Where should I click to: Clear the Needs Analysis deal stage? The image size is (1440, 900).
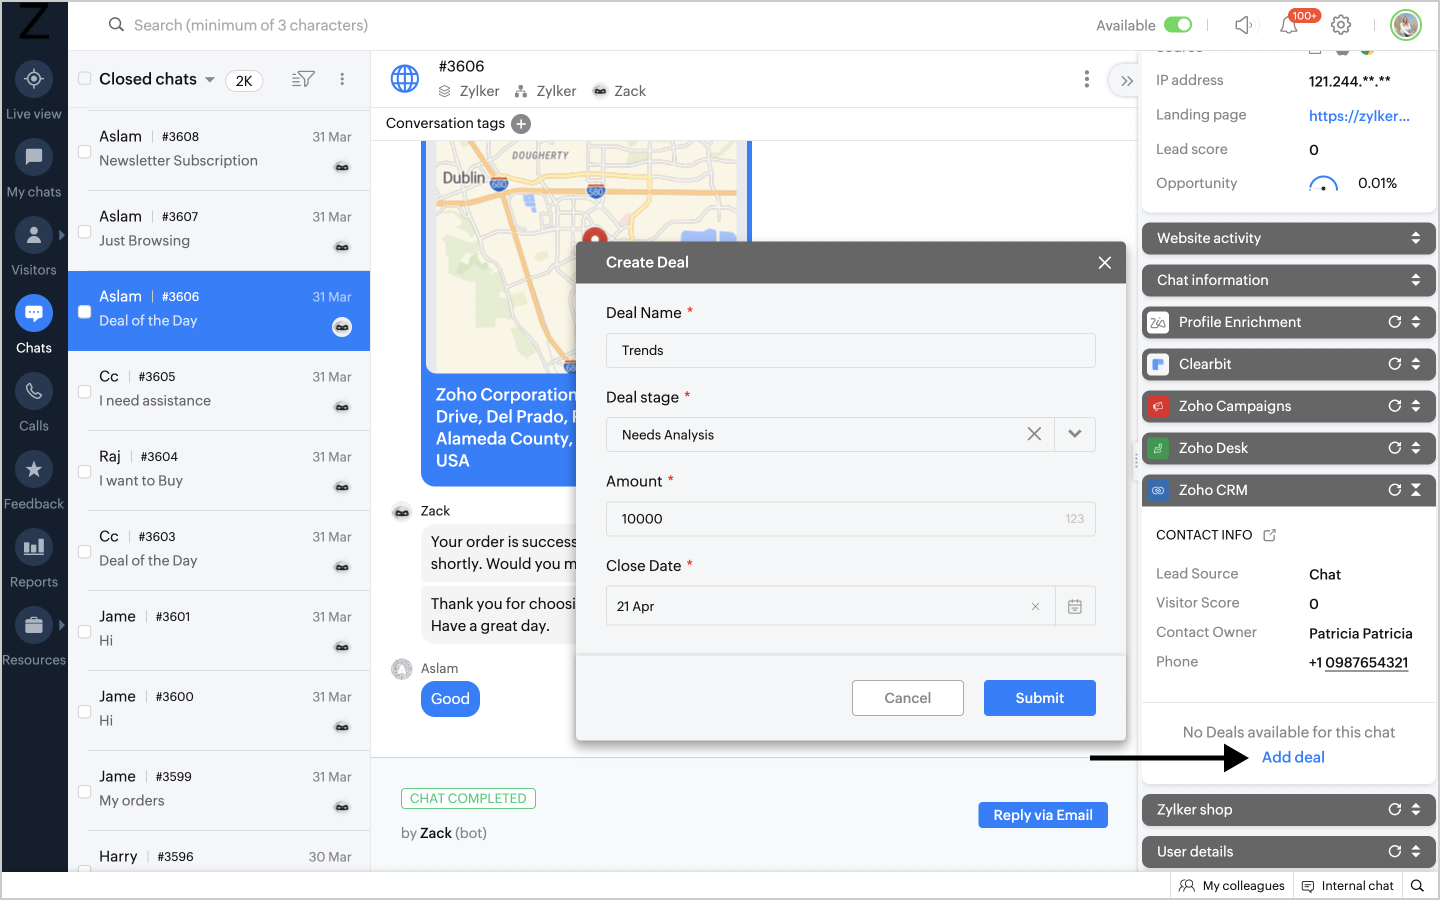[x=1034, y=434]
